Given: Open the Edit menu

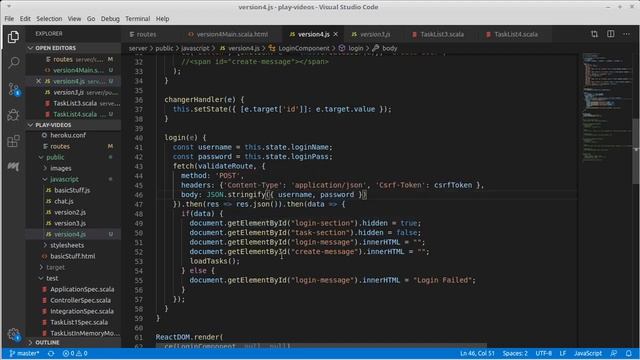Looking at the screenshot, I should 25,19.
